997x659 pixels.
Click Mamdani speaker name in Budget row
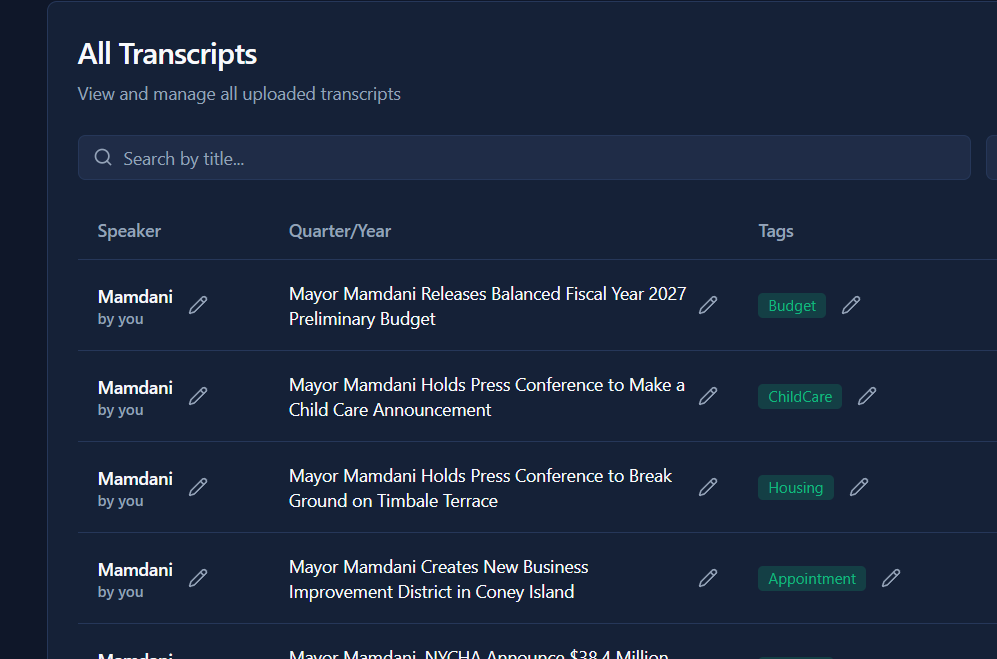point(135,296)
